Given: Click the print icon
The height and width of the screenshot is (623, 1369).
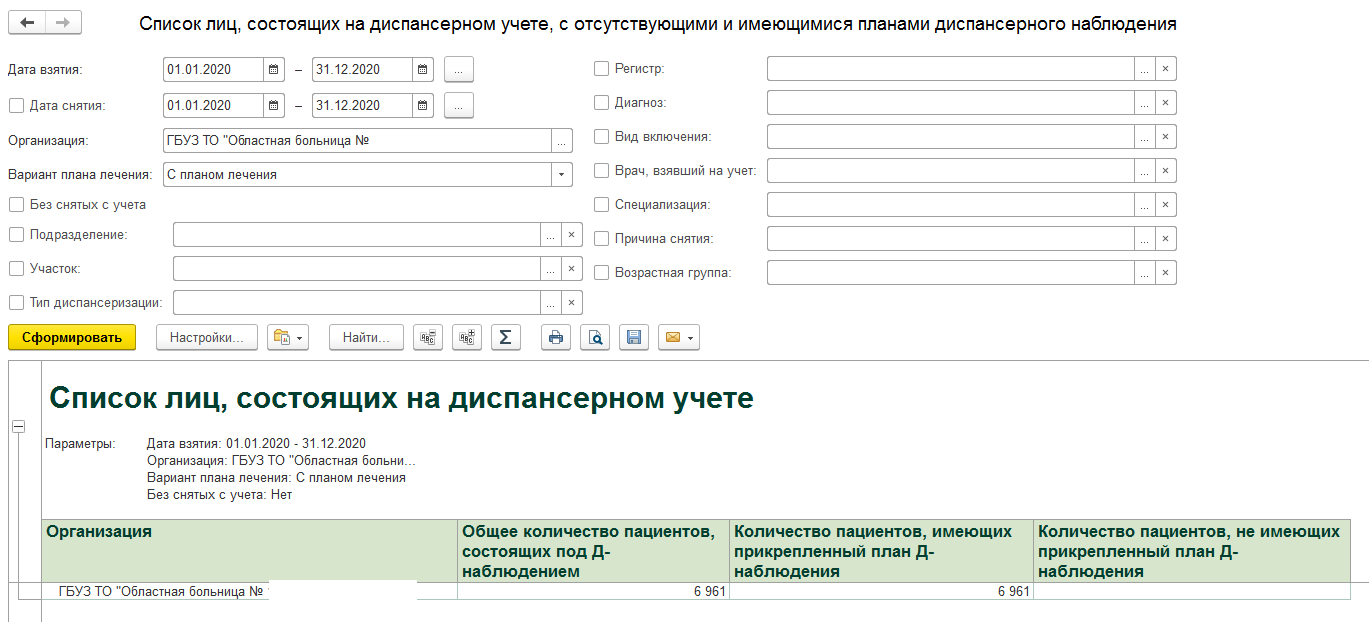Looking at the screenshot, I should 556,338.
